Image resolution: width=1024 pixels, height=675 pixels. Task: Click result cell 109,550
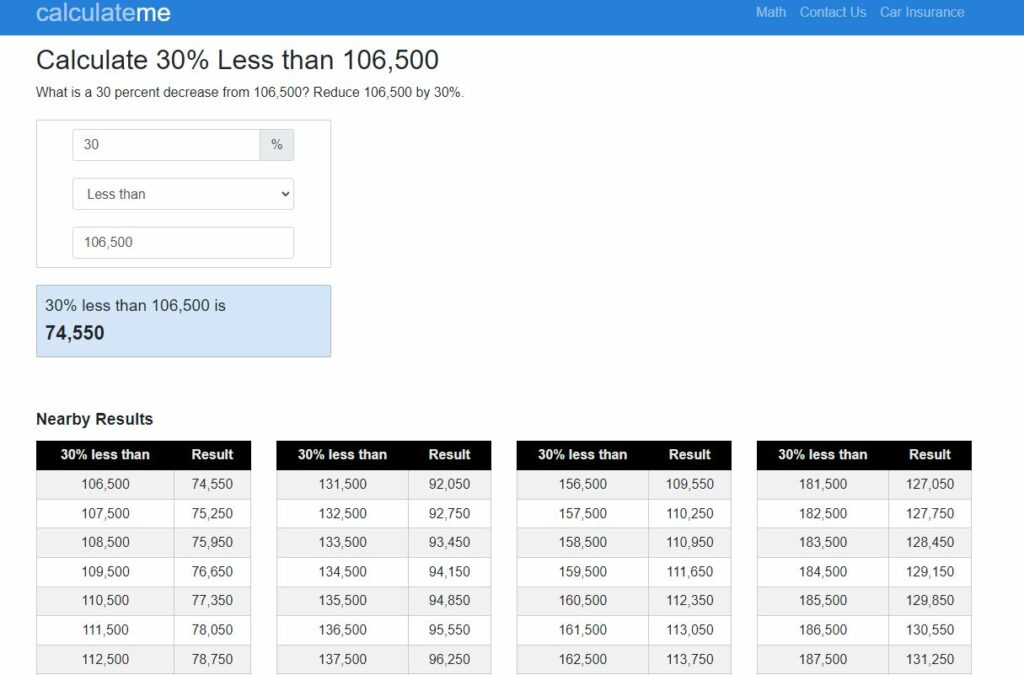(x=690, y=484)
